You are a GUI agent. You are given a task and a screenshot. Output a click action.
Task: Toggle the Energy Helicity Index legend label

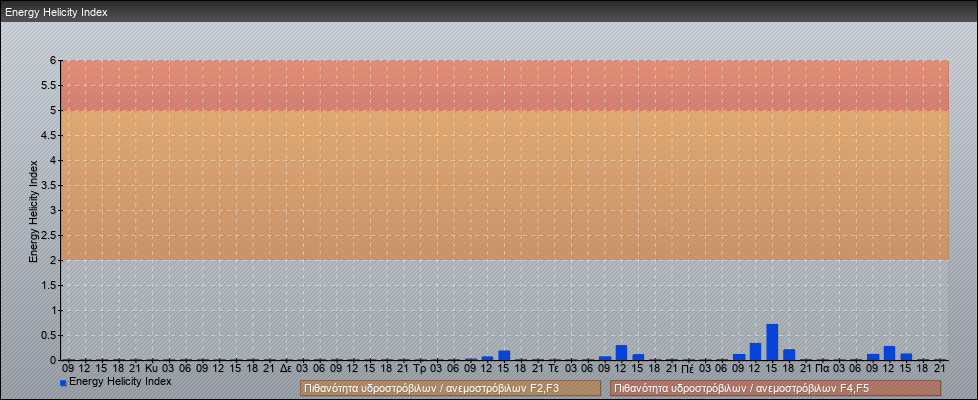point(120,381)
